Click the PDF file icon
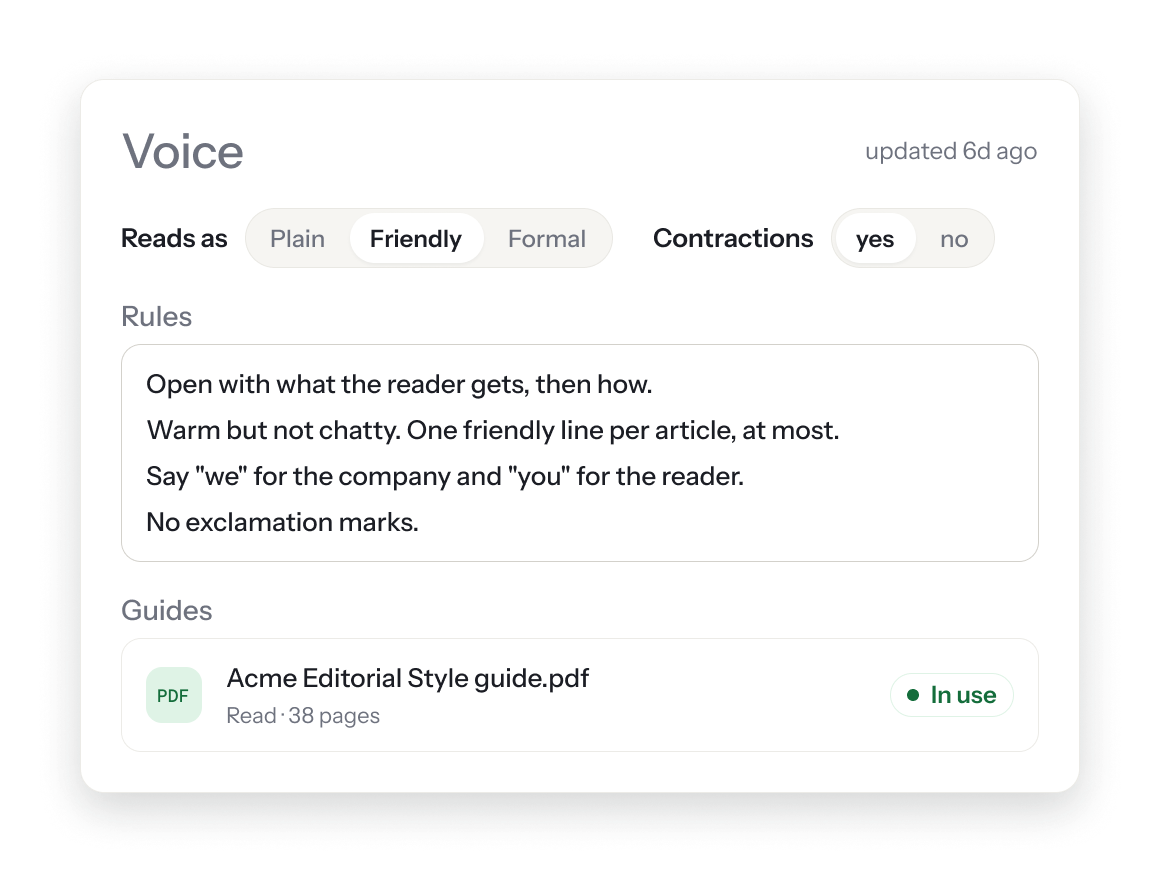This screenshot has height=880, width=1160. click(174, 695)
